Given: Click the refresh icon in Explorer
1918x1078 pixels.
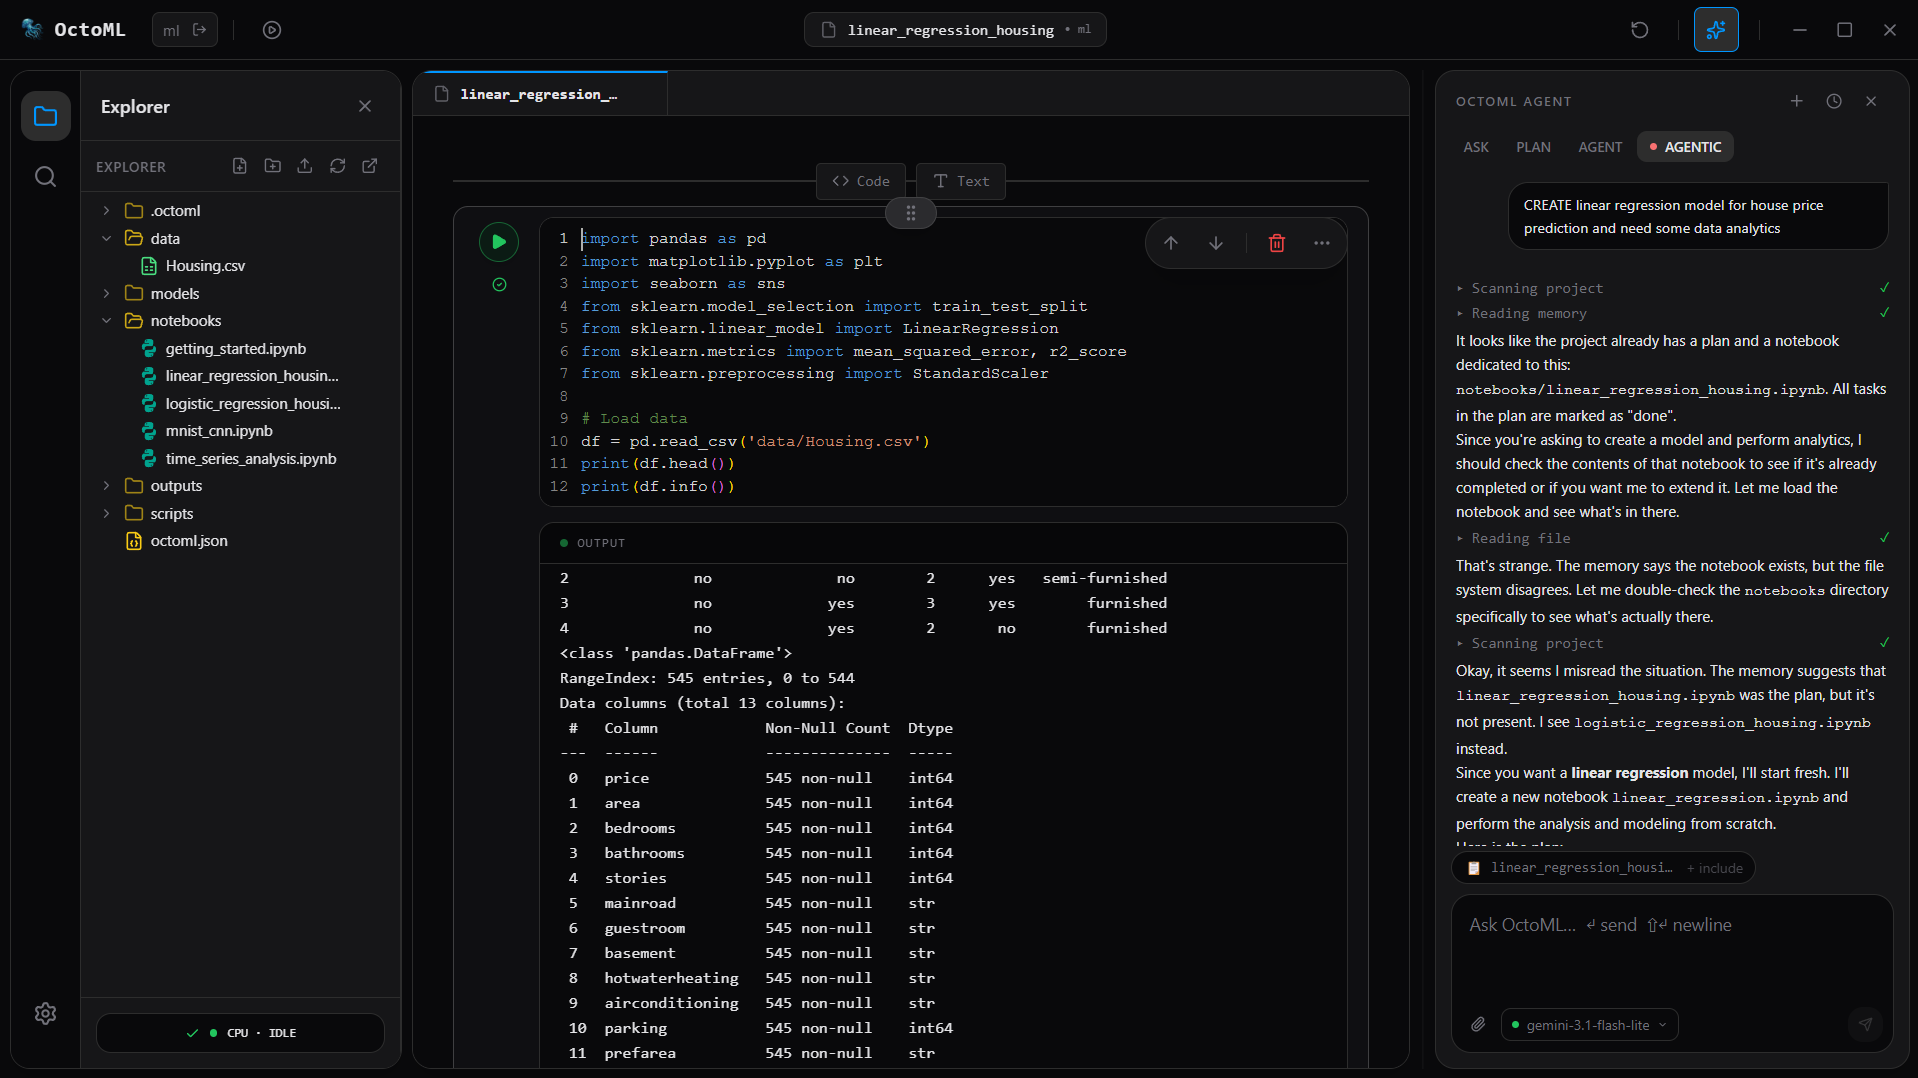Looking at the screenshot, I should 338,166.
